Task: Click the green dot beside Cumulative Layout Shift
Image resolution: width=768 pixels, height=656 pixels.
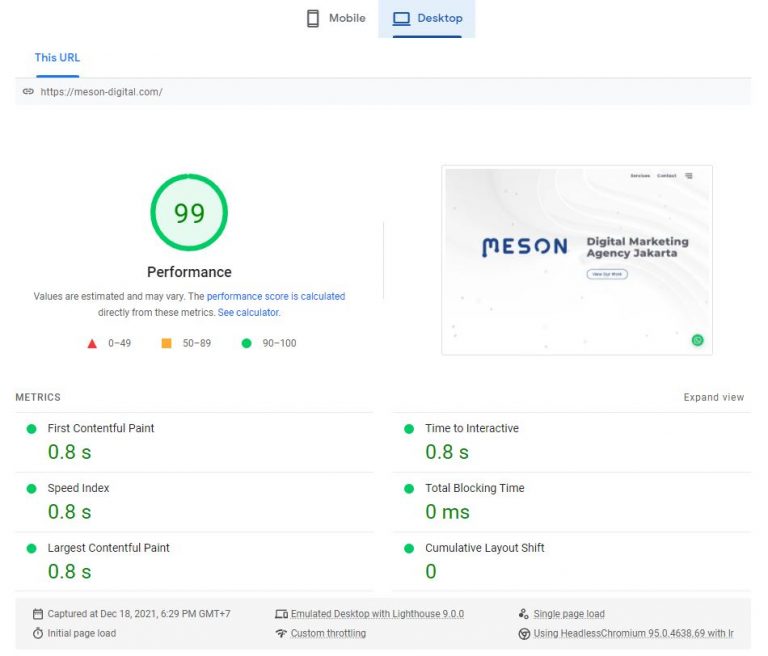Action: [409, 549]
